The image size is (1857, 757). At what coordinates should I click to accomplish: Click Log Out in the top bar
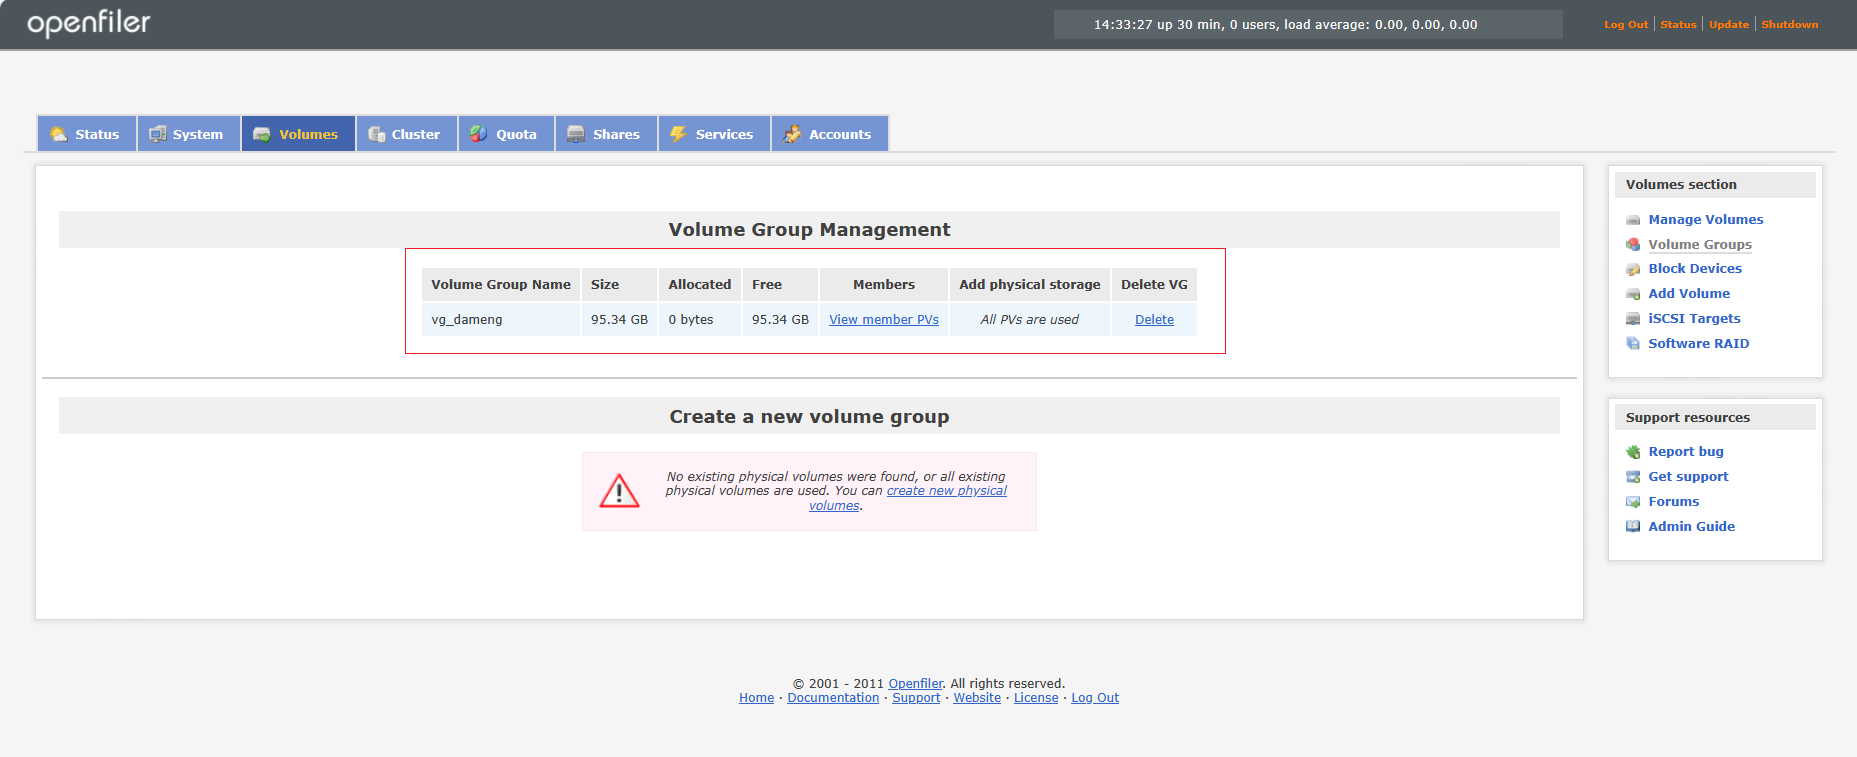[1626, 25]
